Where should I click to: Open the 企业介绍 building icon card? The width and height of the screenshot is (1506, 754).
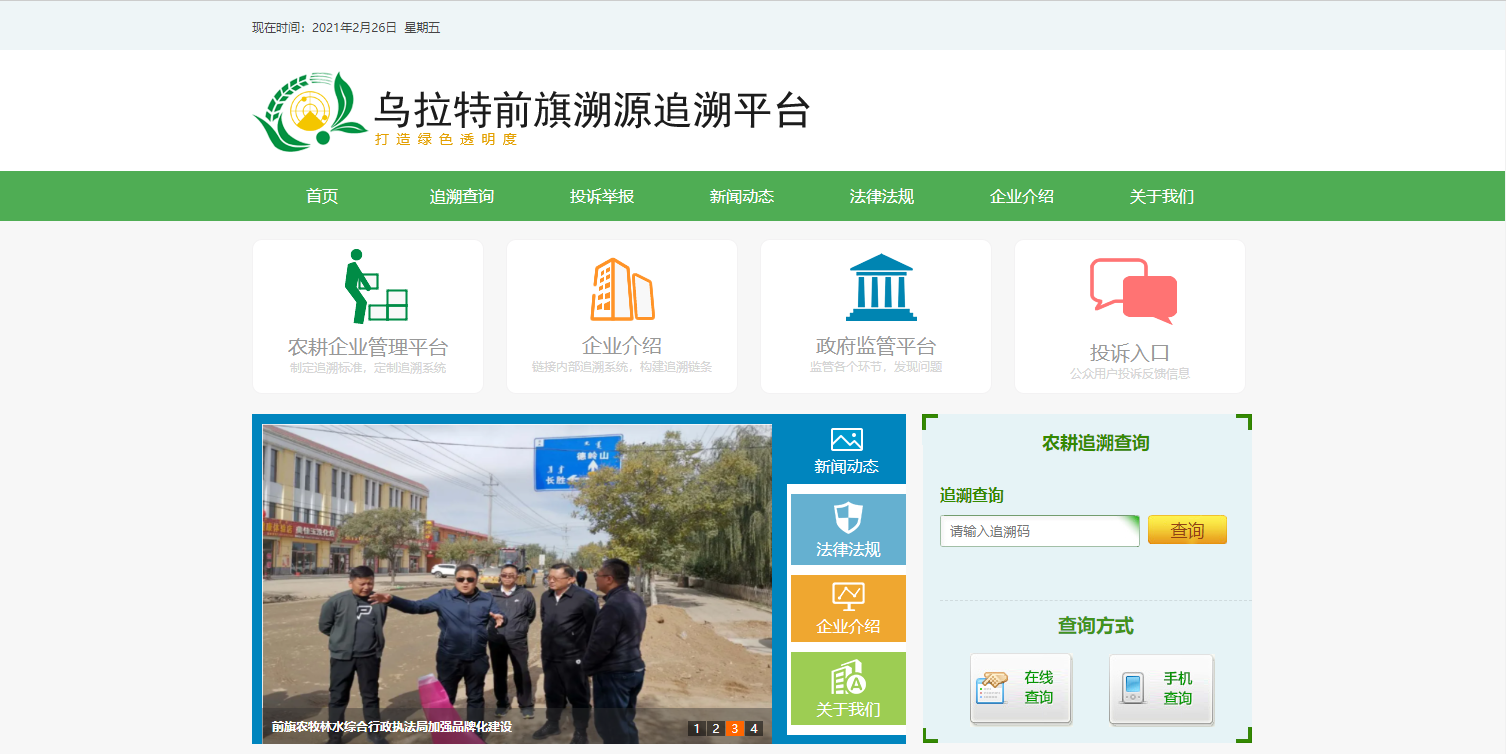pos(621,283)
